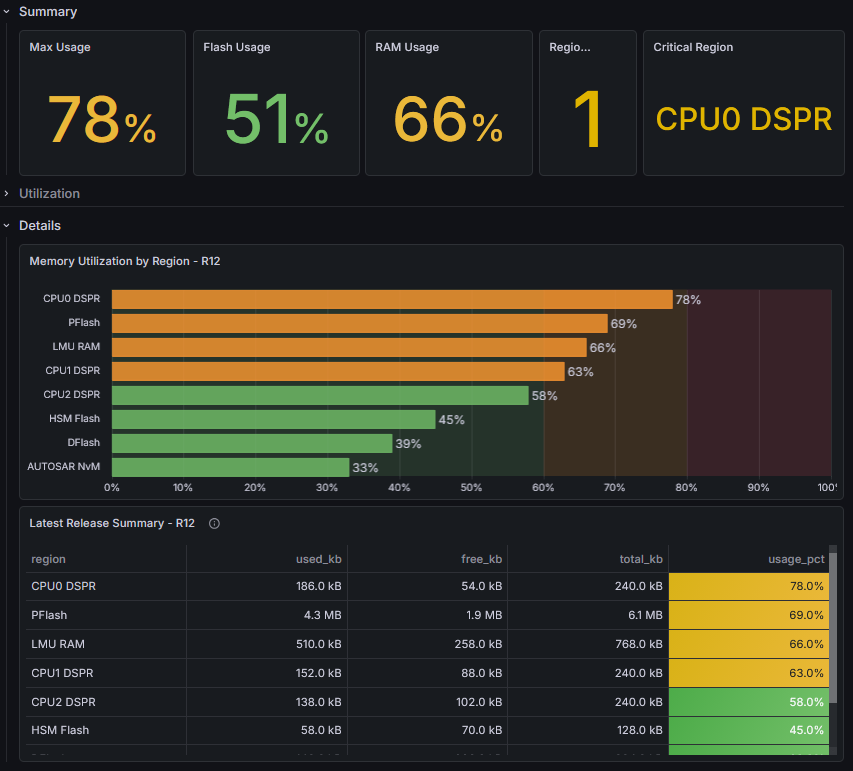Click the CPU0 DSPR critical region value
The width and height of the screenshot is (853, 771).
[744, 119]
